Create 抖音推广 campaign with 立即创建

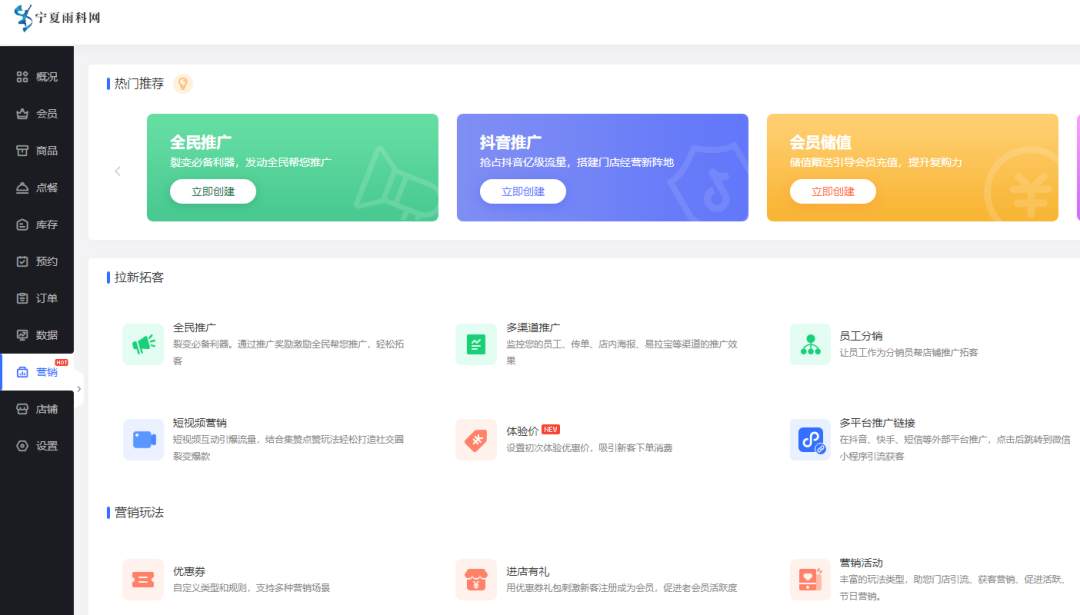(523, 191)
